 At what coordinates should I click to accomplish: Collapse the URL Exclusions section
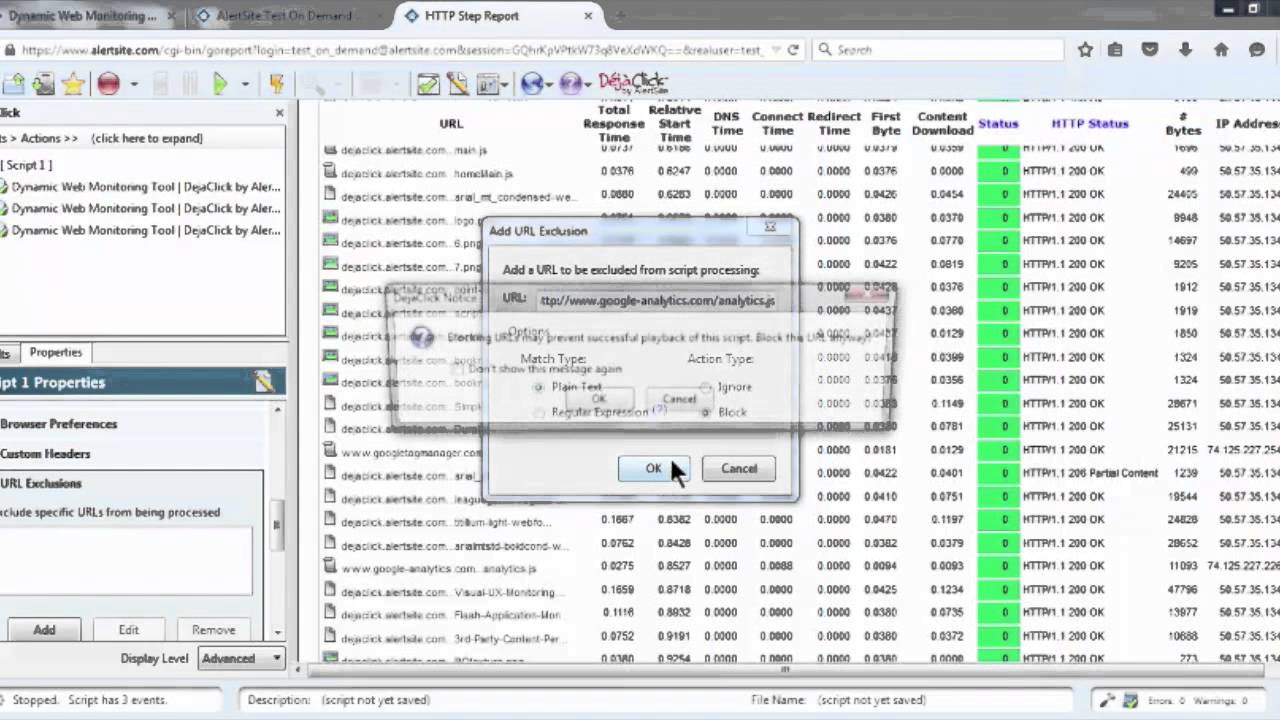pyautogui.click(x=41, y=484)
